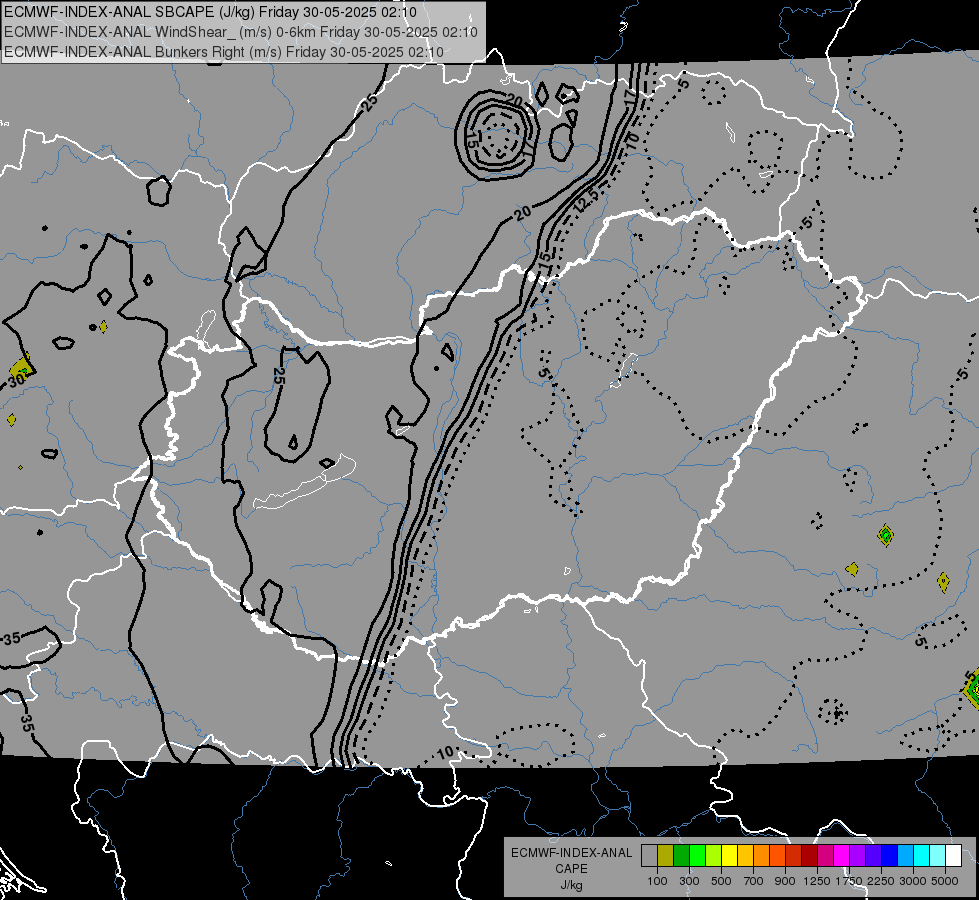
Task: Click the purple swatch right of 1750
Action: click(x=858, y=856)
